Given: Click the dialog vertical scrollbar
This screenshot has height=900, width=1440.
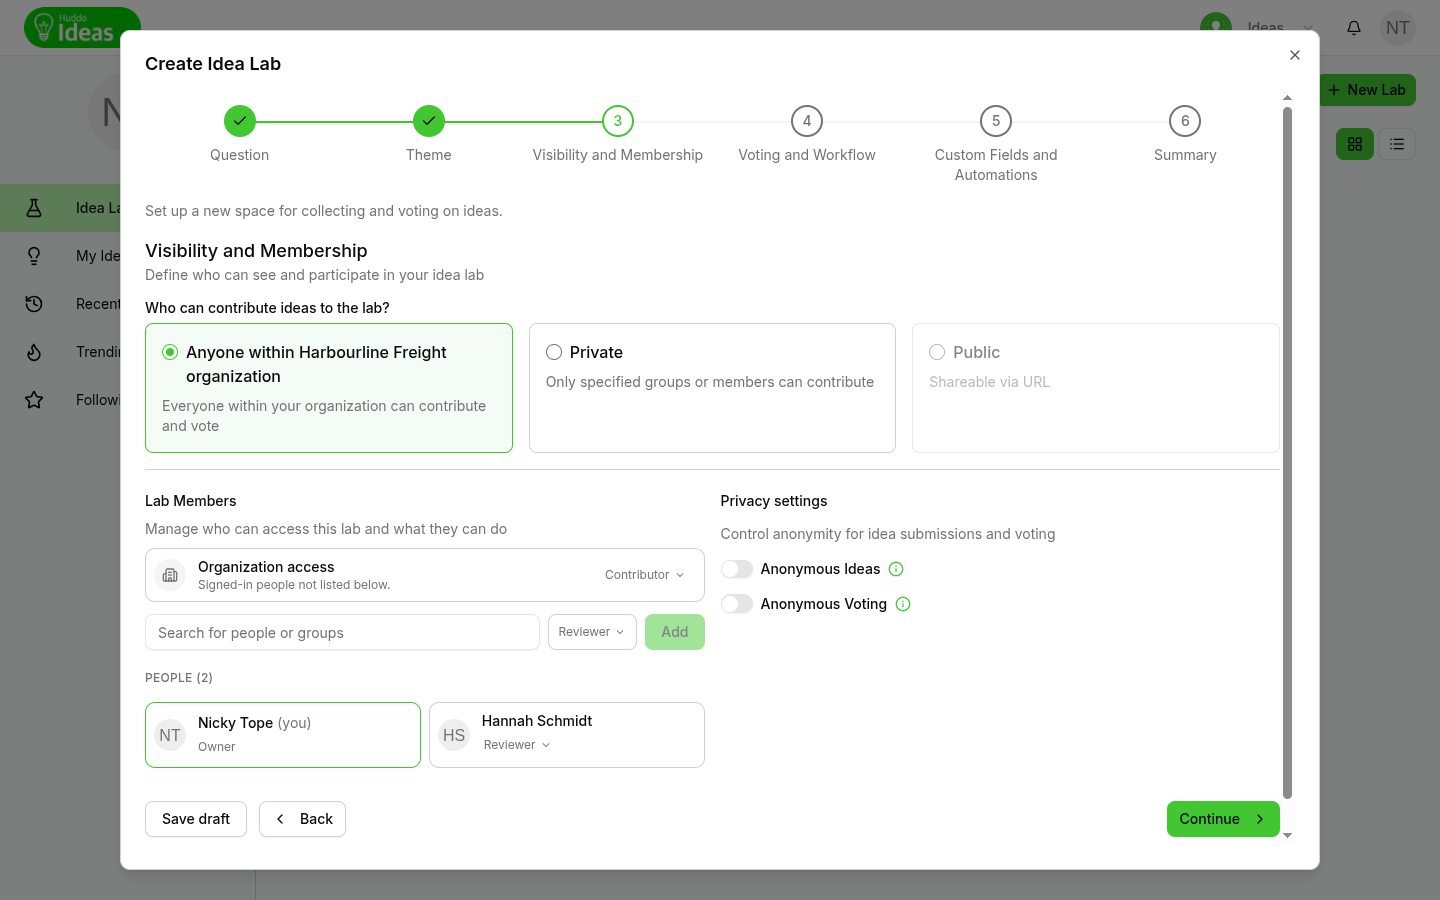Looking at the screenshot, I should click(x=1287, y=452).
